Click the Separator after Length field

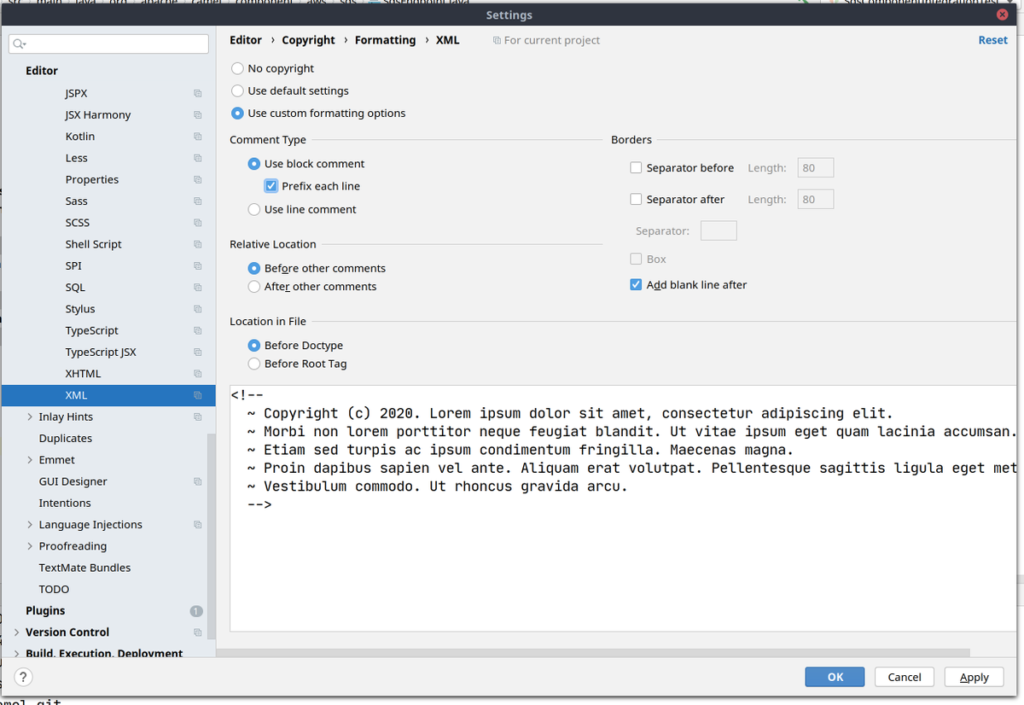click(x=816, y=199)
